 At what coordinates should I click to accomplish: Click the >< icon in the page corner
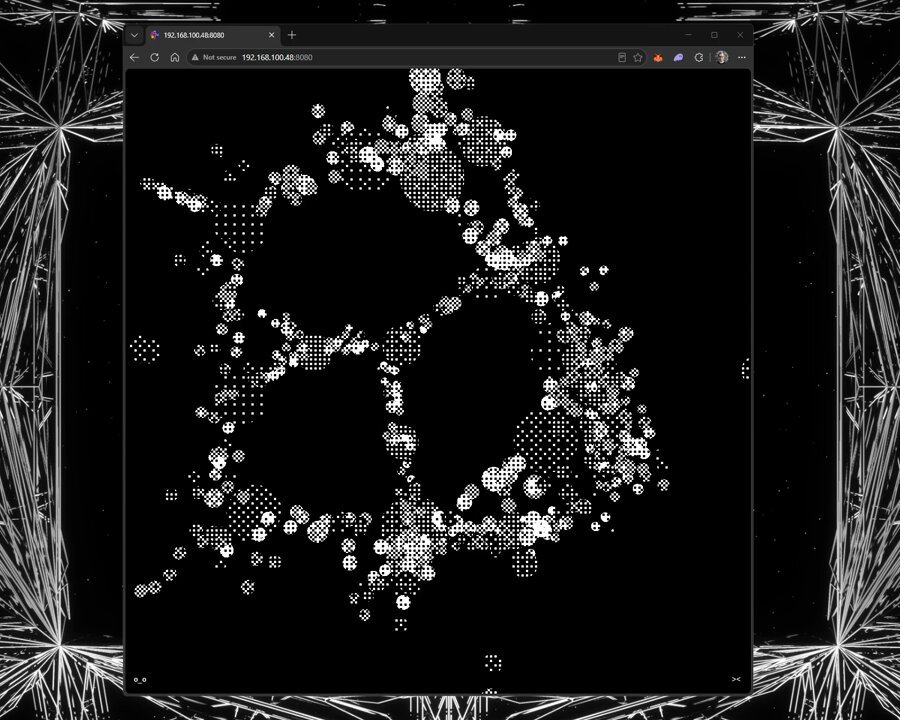pyautogui.click(x=736, y=679)
